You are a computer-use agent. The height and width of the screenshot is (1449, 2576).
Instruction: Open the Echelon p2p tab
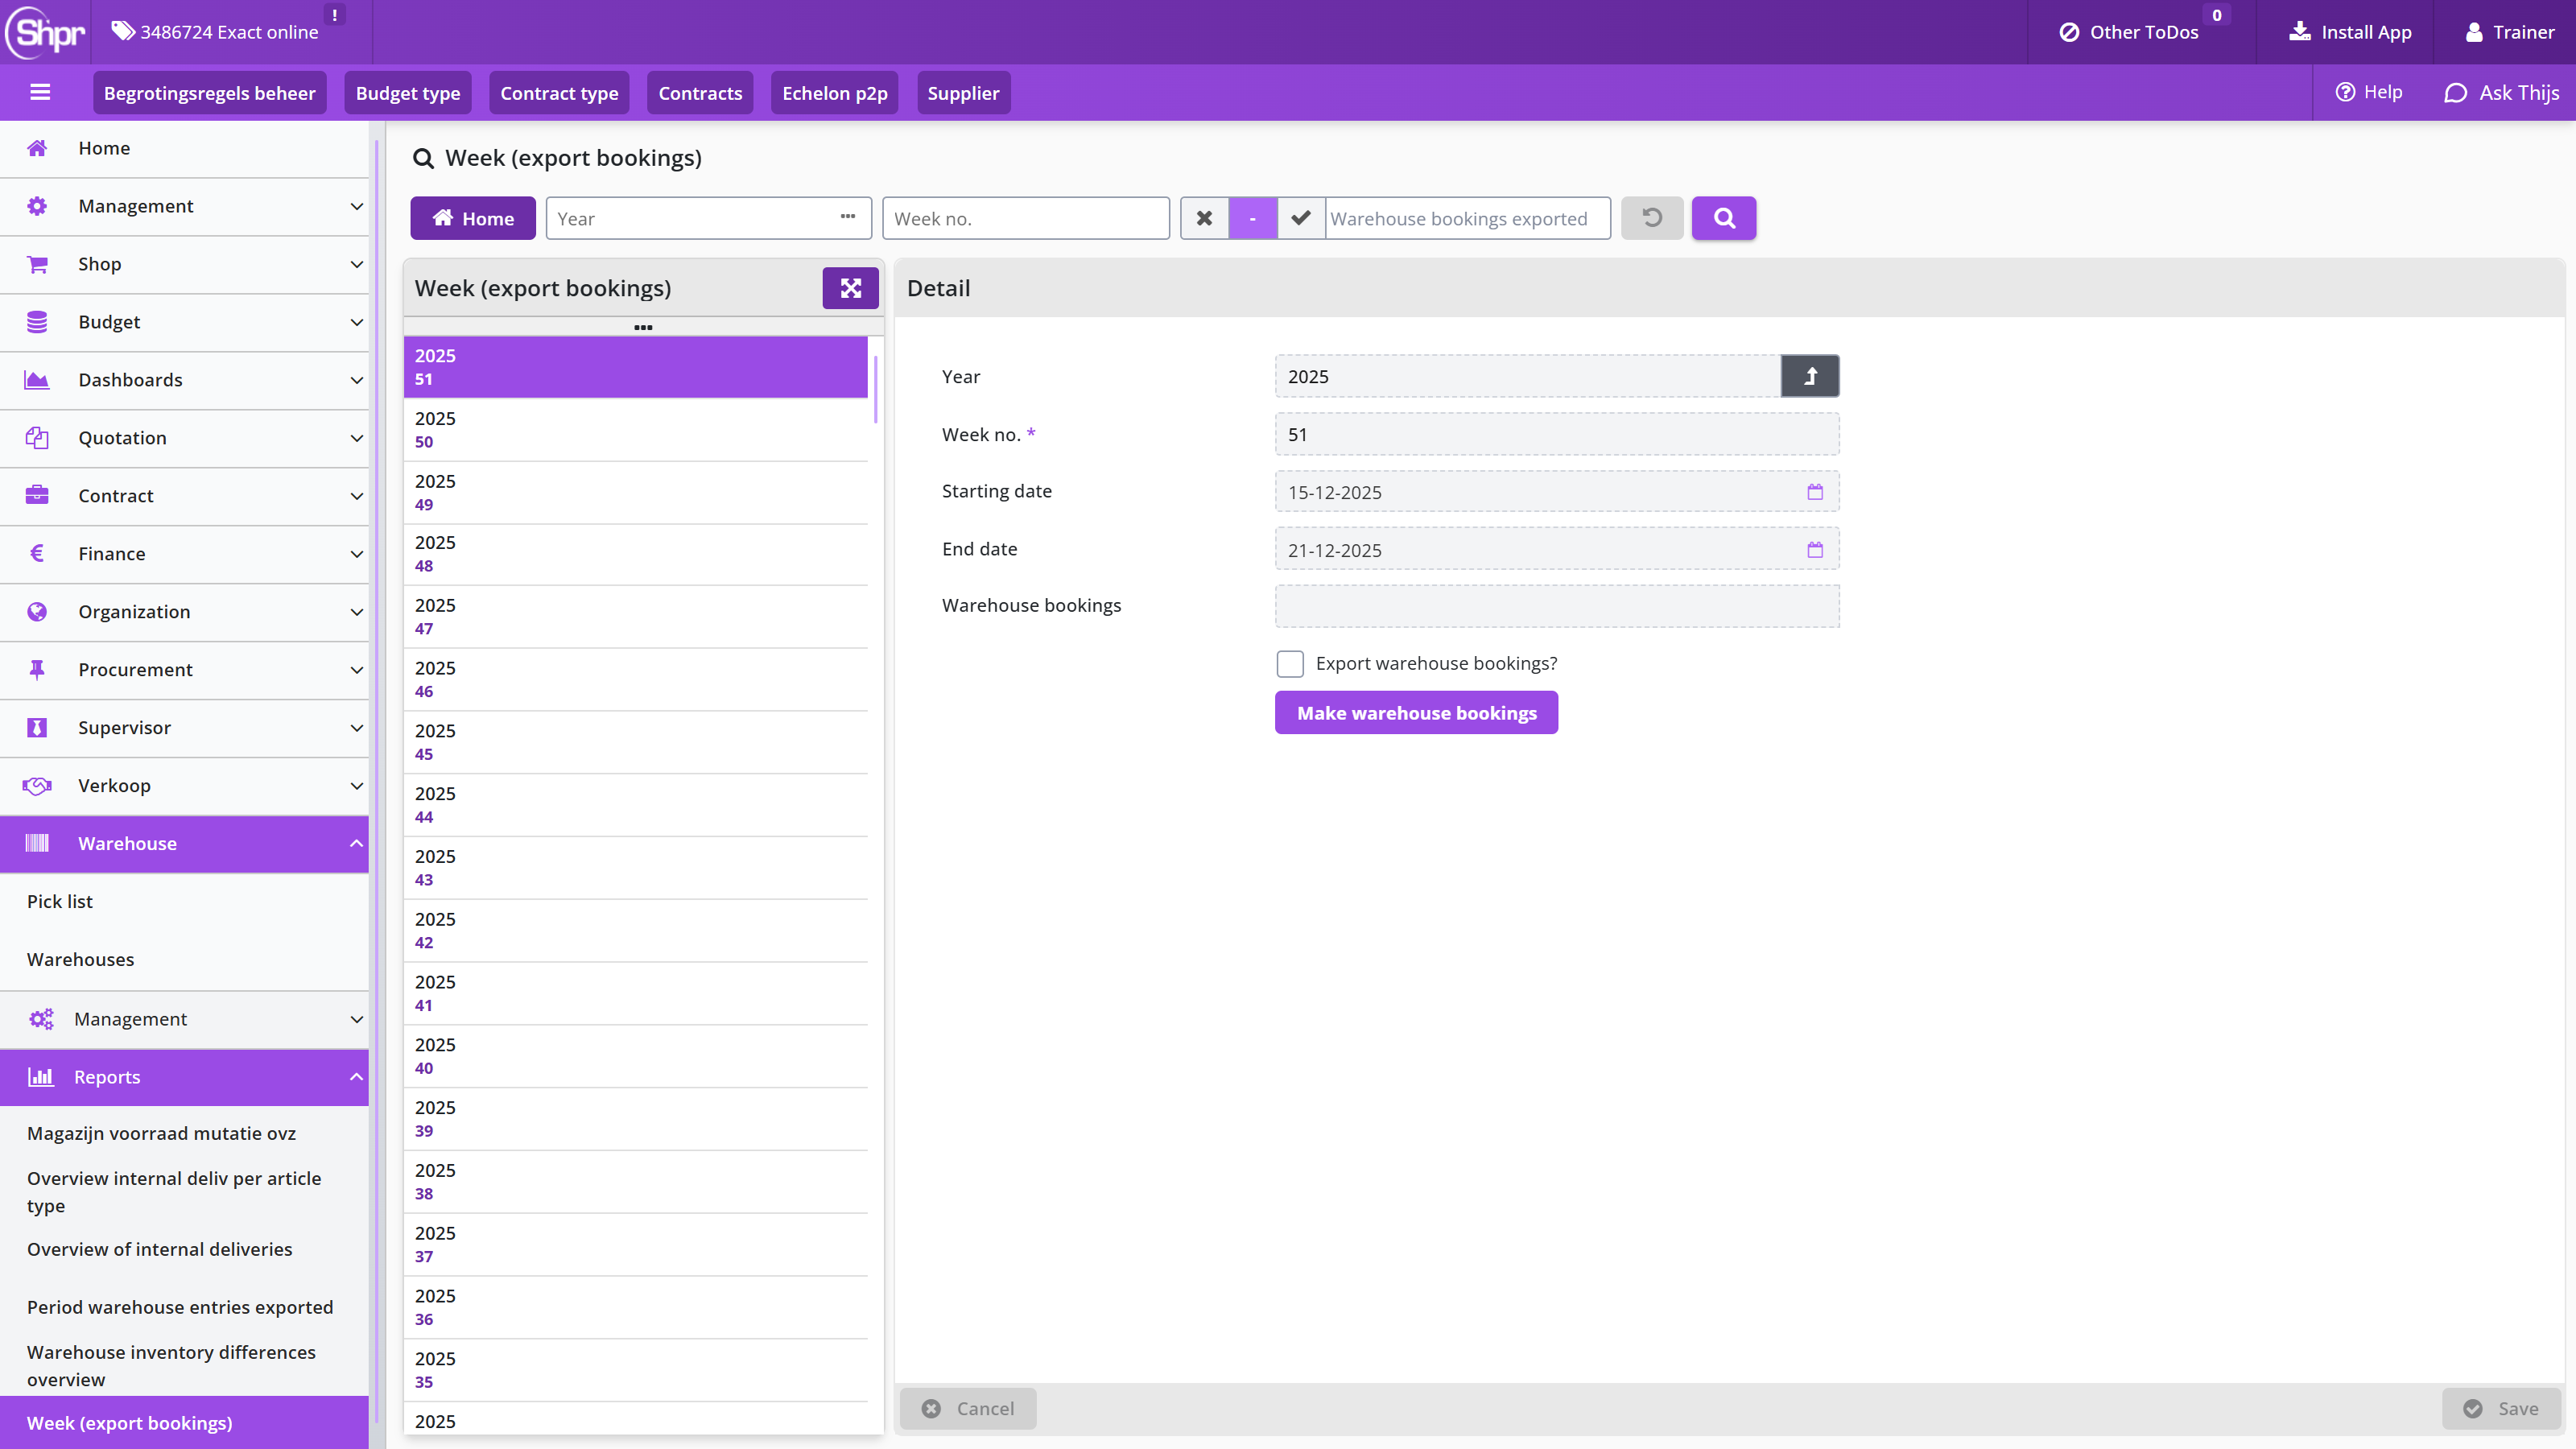tap(835, 93)
